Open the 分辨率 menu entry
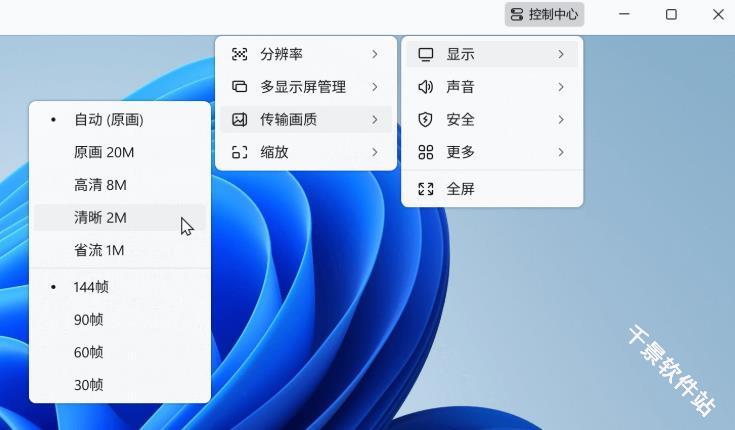The width and height of the screenshot is (735, 430). click(306, 54)
